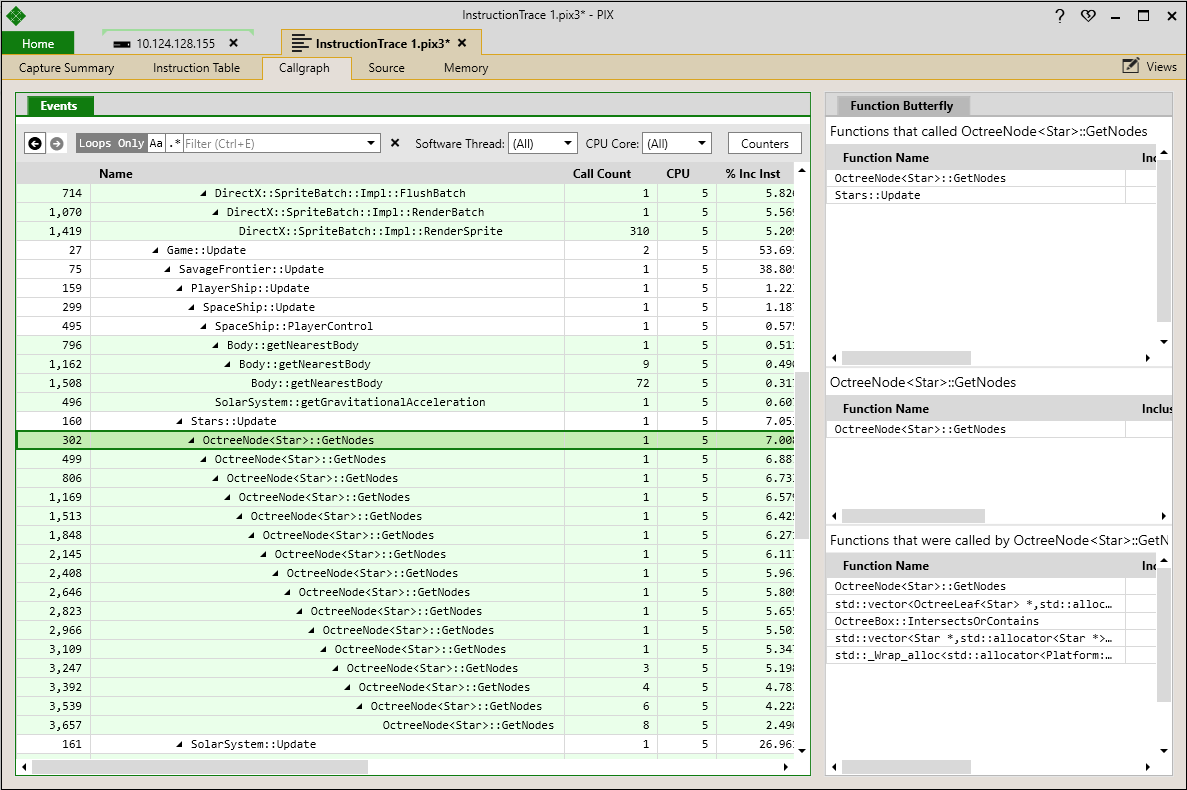Screen dimensions: 1187x790
Task: Click the feedback heart icon
Action: pos(1088,16)
